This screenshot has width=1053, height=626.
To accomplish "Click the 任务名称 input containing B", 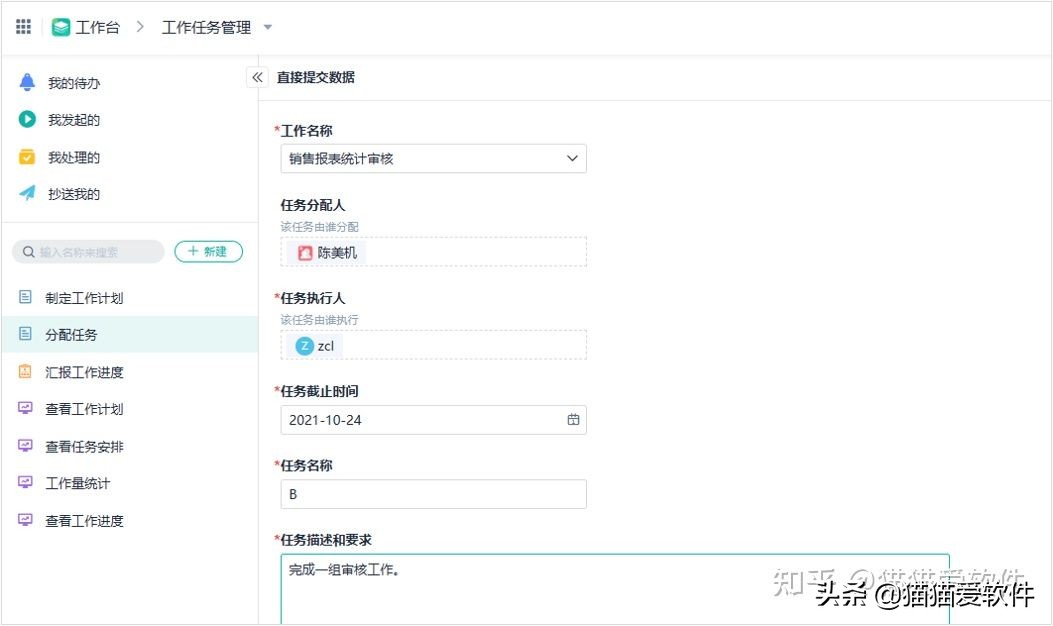I will pos(432,493).
